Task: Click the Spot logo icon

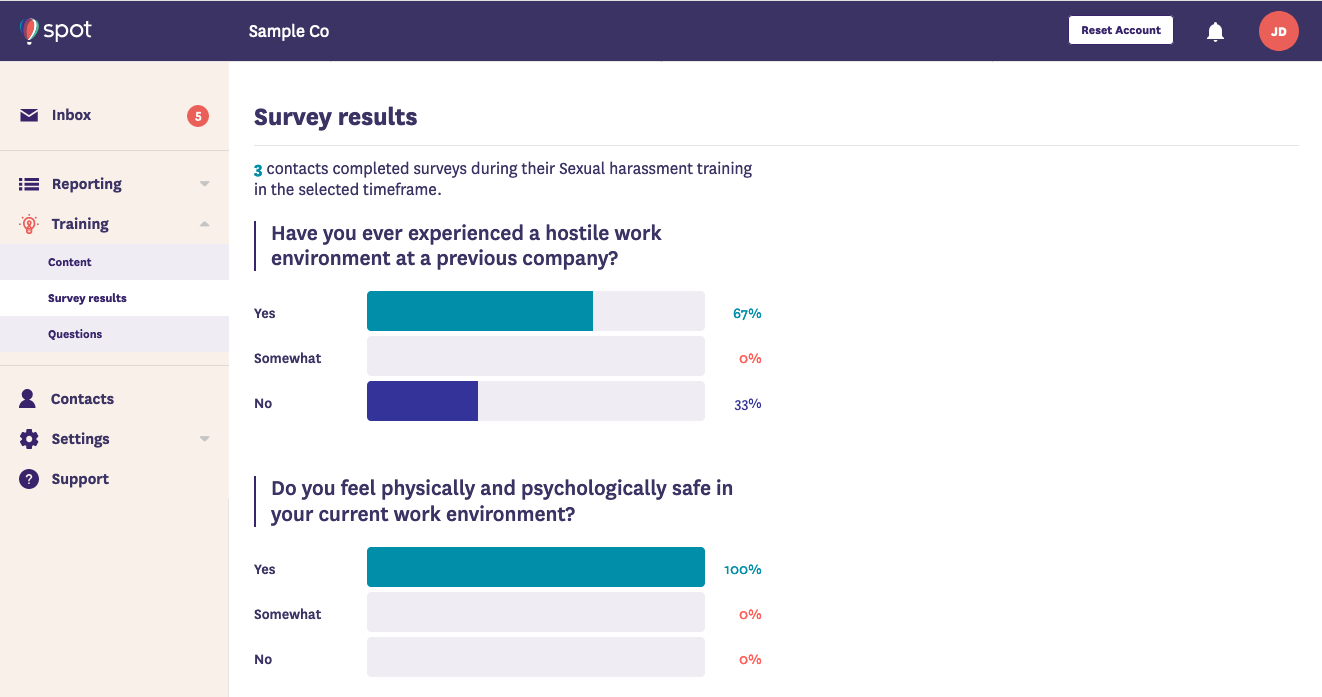Action: tap(29, 31)
